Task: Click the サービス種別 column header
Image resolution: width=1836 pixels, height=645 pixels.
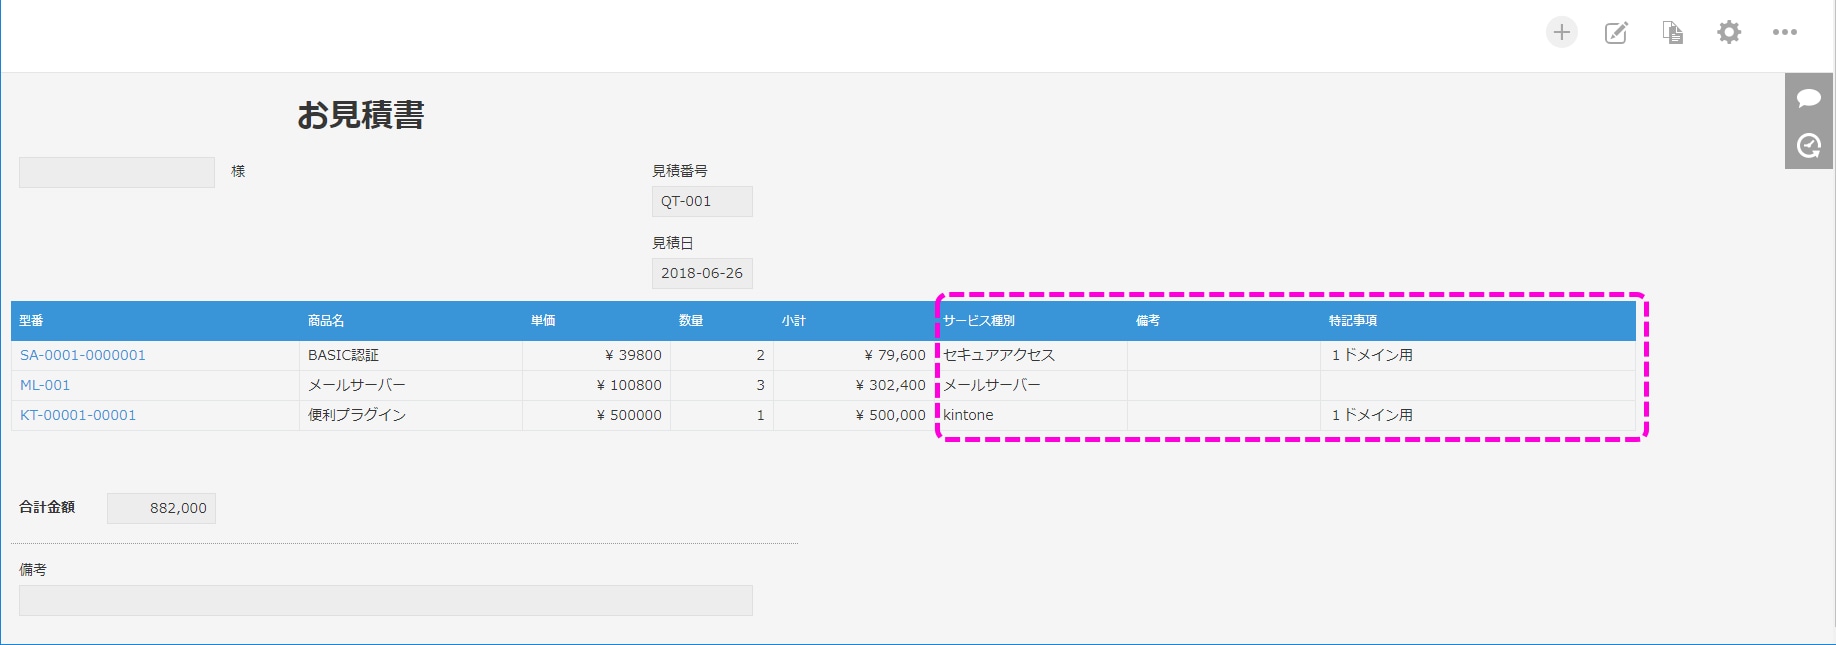Action: [979, 321]
